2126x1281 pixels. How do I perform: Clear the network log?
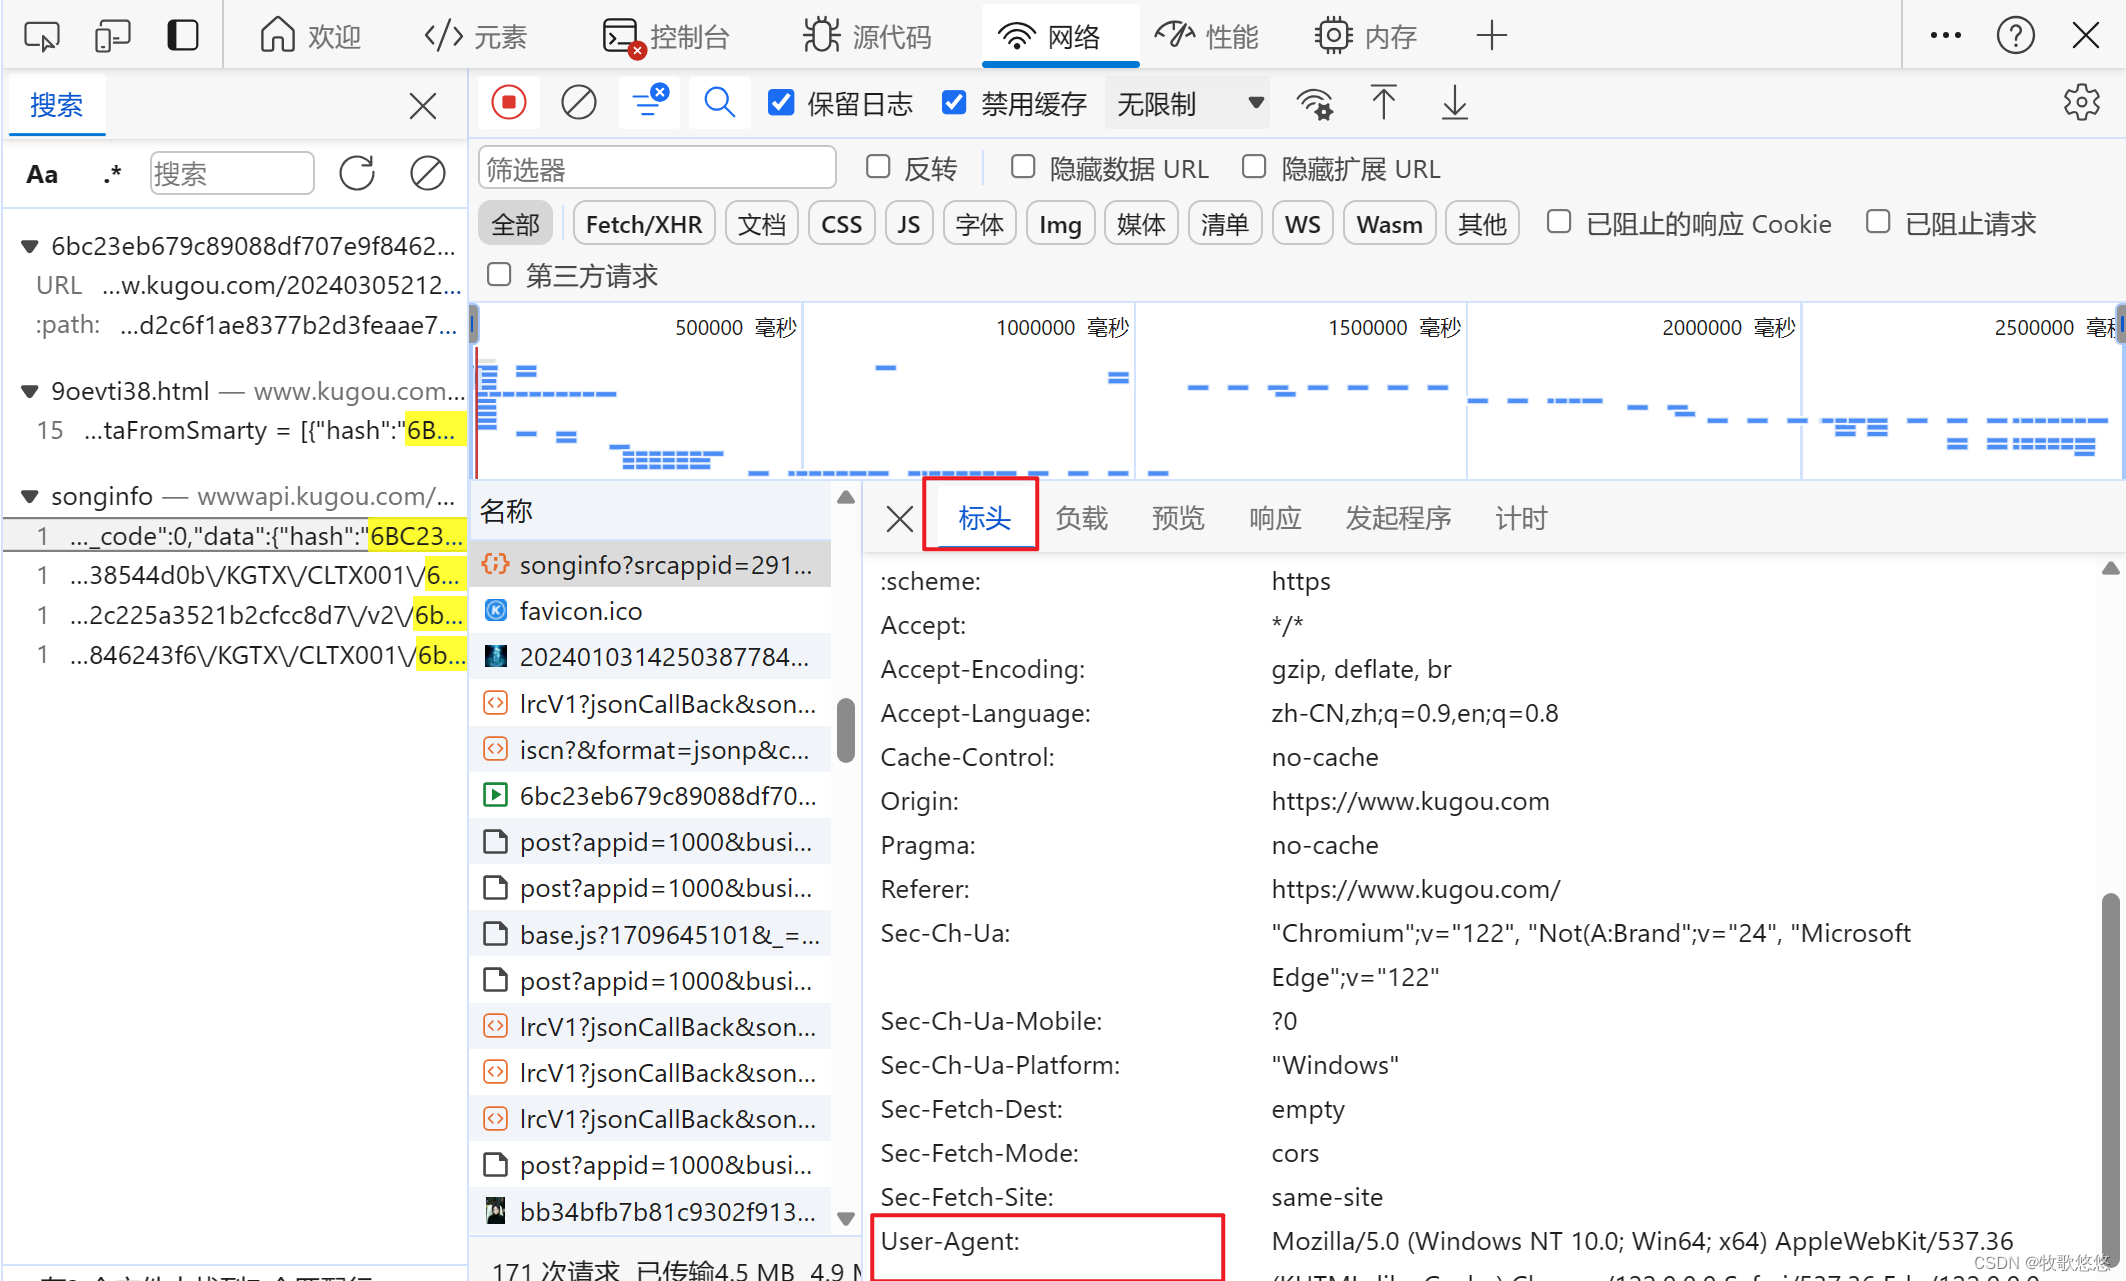(x=578, y=102)
